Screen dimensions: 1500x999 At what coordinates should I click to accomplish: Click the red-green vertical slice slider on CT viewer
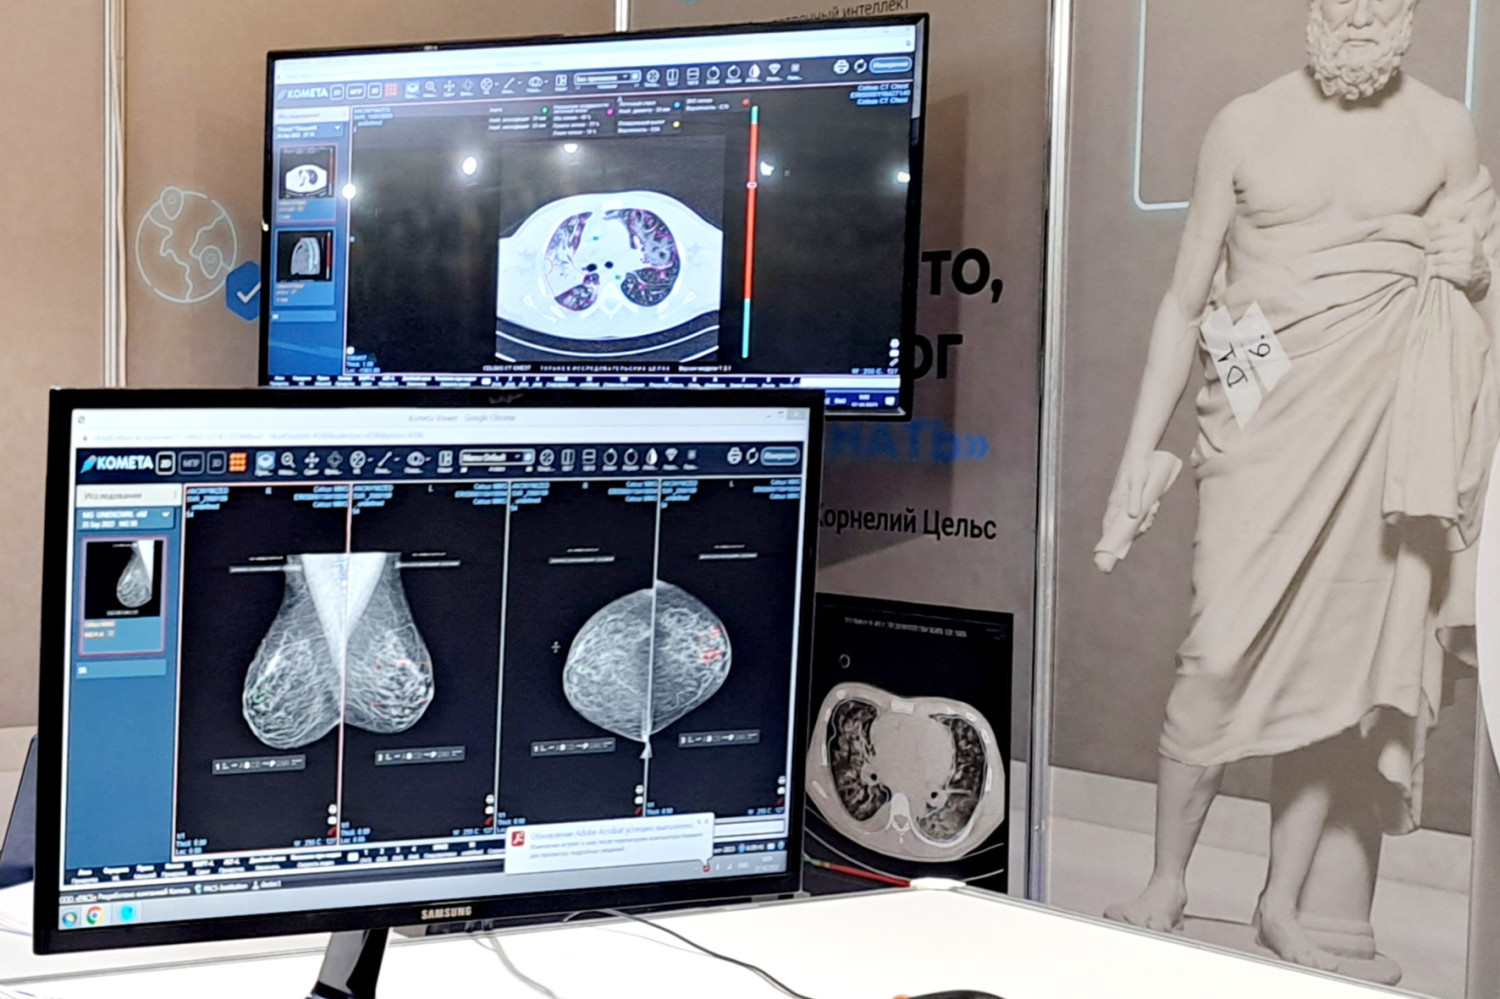[751, 230]
